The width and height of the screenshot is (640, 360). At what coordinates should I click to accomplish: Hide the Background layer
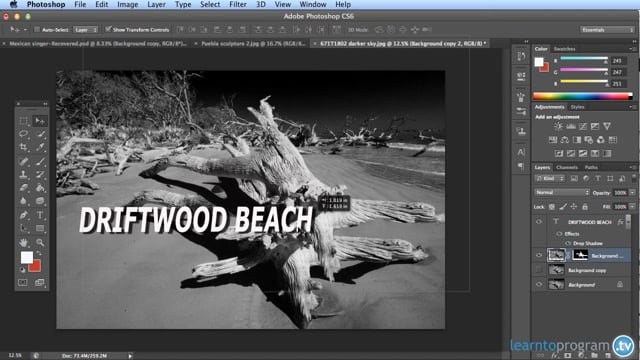click(x=539, y=284)
